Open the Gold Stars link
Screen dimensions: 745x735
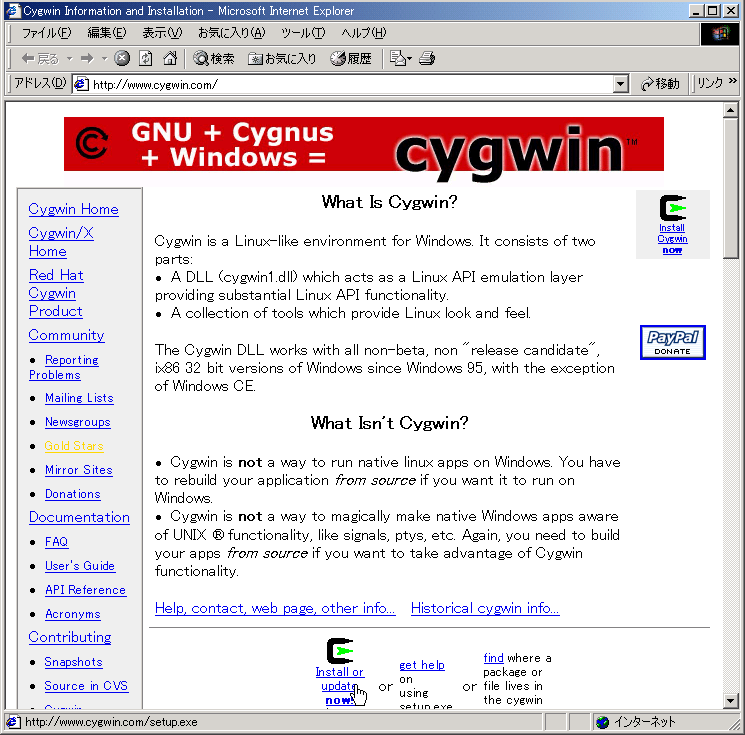coord(74,446)
